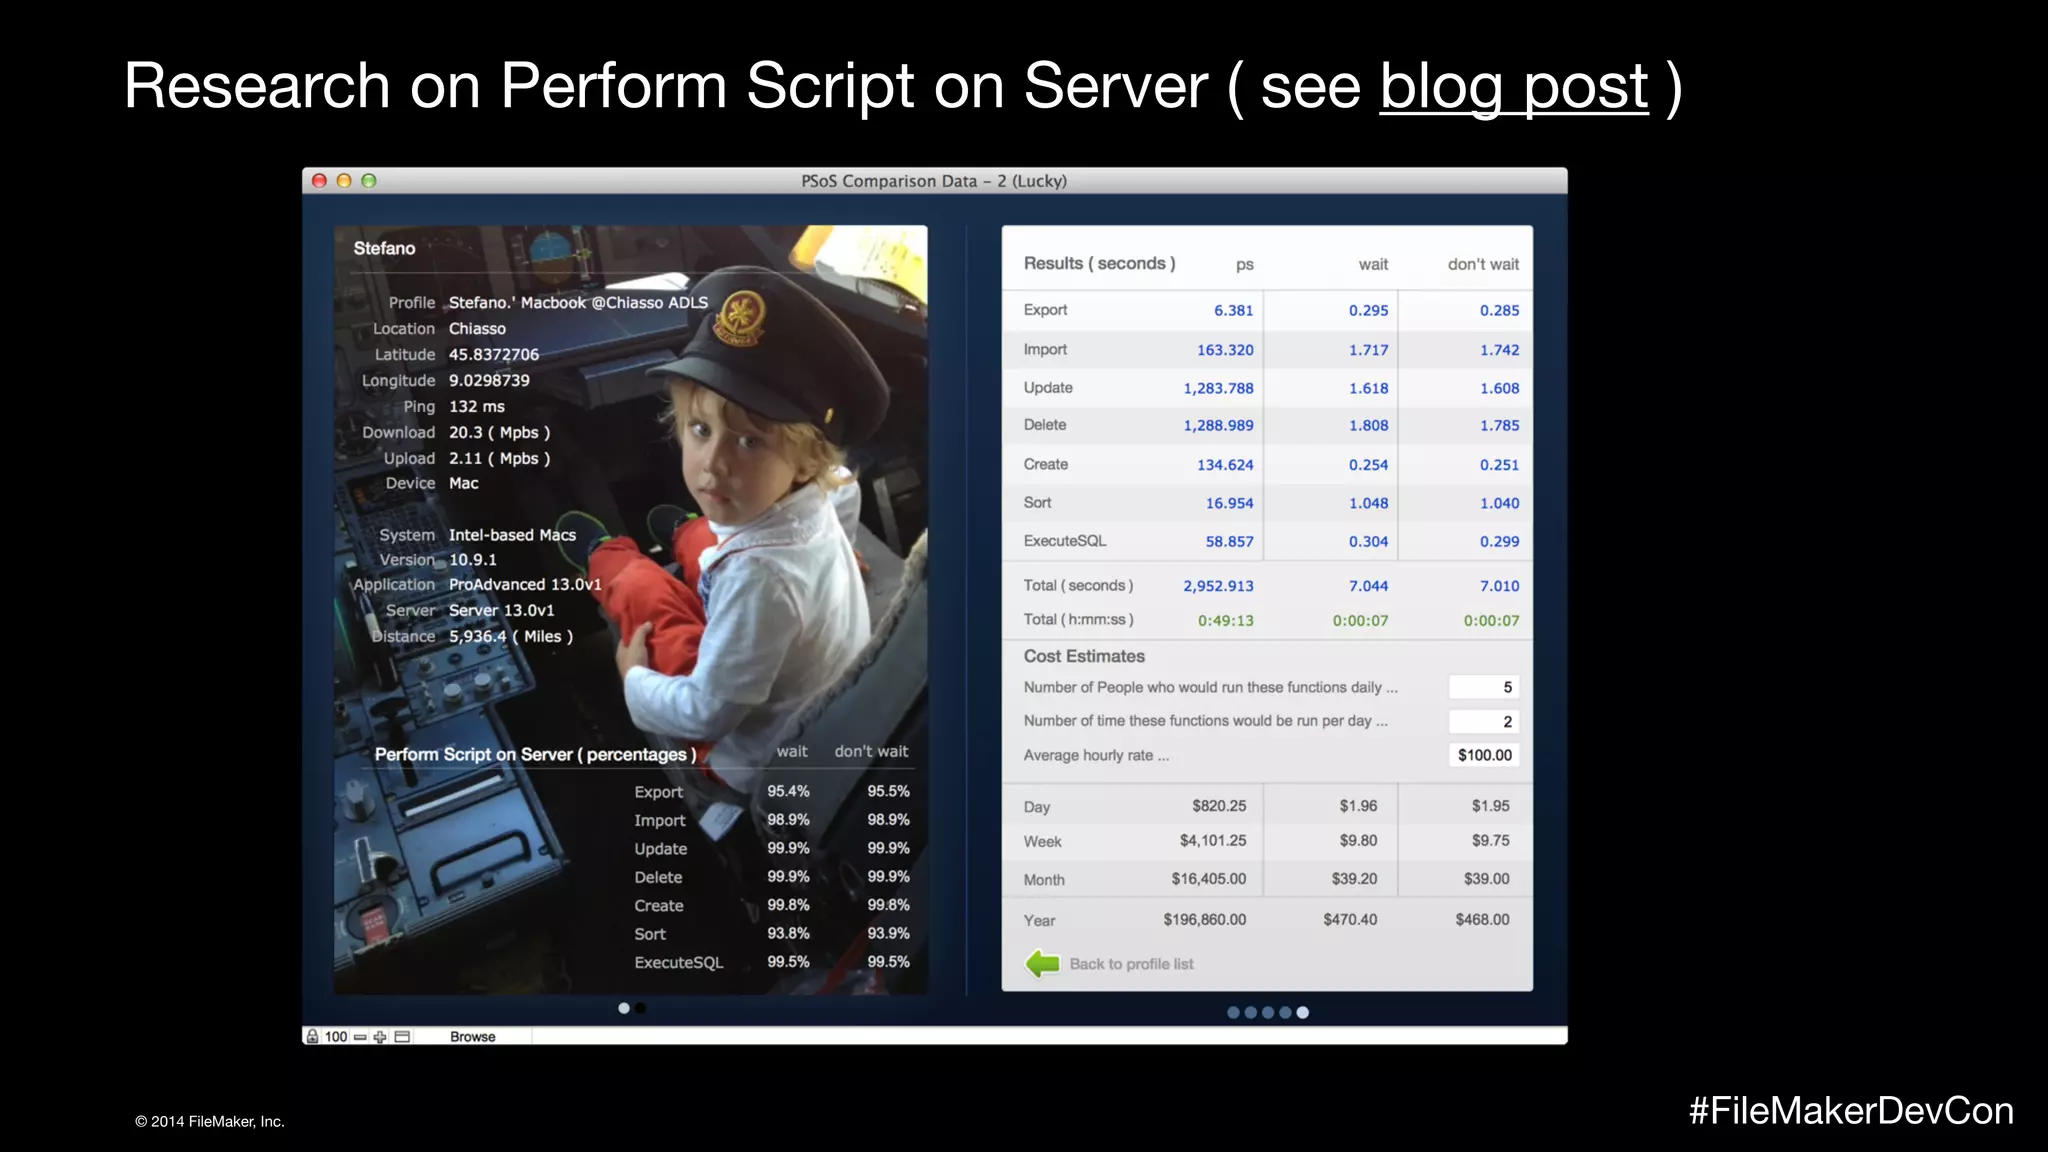This screenshot has height=1152, width=2048.
Task: Click Sort don't wait percentage 93.9%
Action: (888, 933)
